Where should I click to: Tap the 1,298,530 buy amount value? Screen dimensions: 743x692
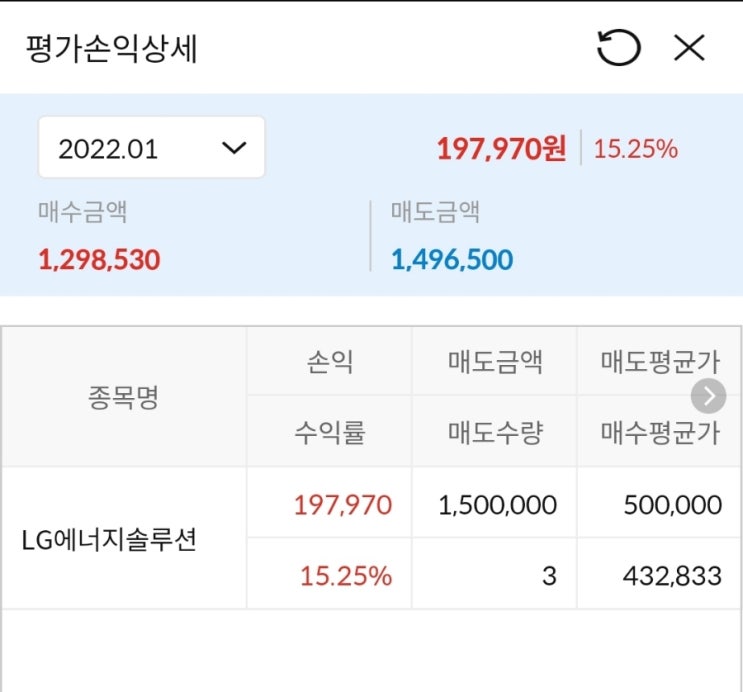coord(100,260)
